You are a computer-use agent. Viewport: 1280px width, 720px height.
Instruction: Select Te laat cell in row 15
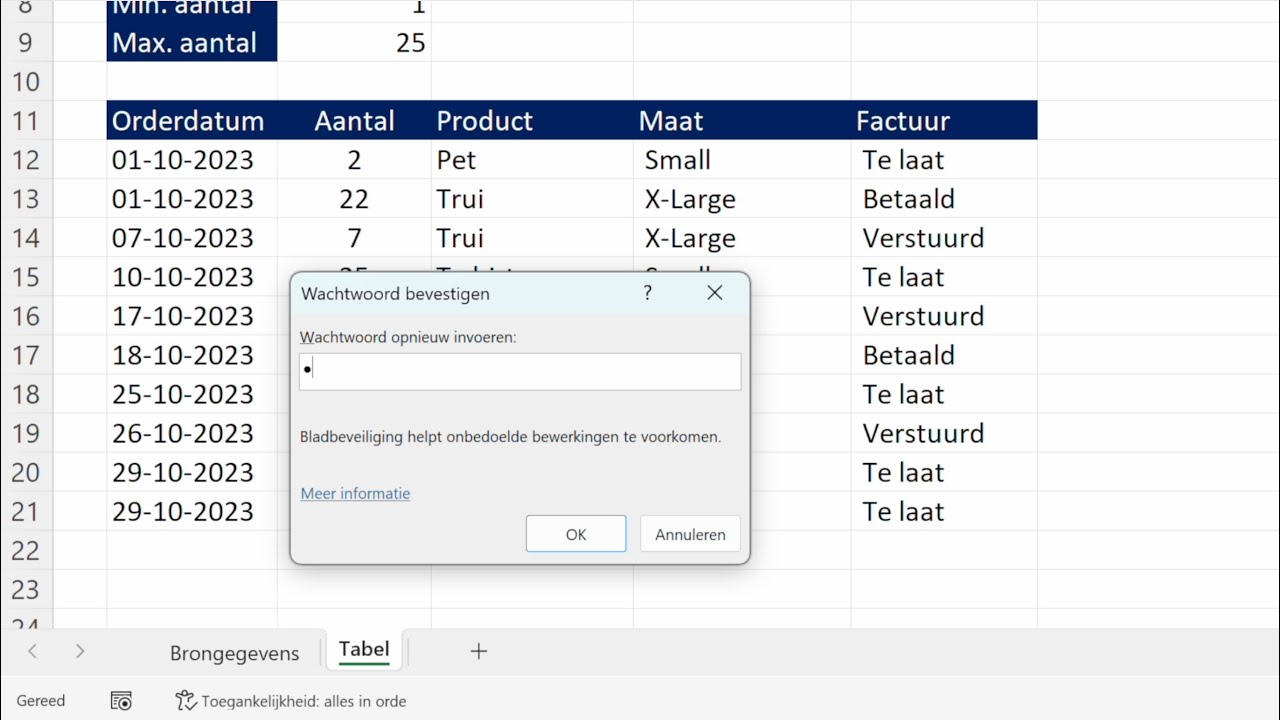944,277
